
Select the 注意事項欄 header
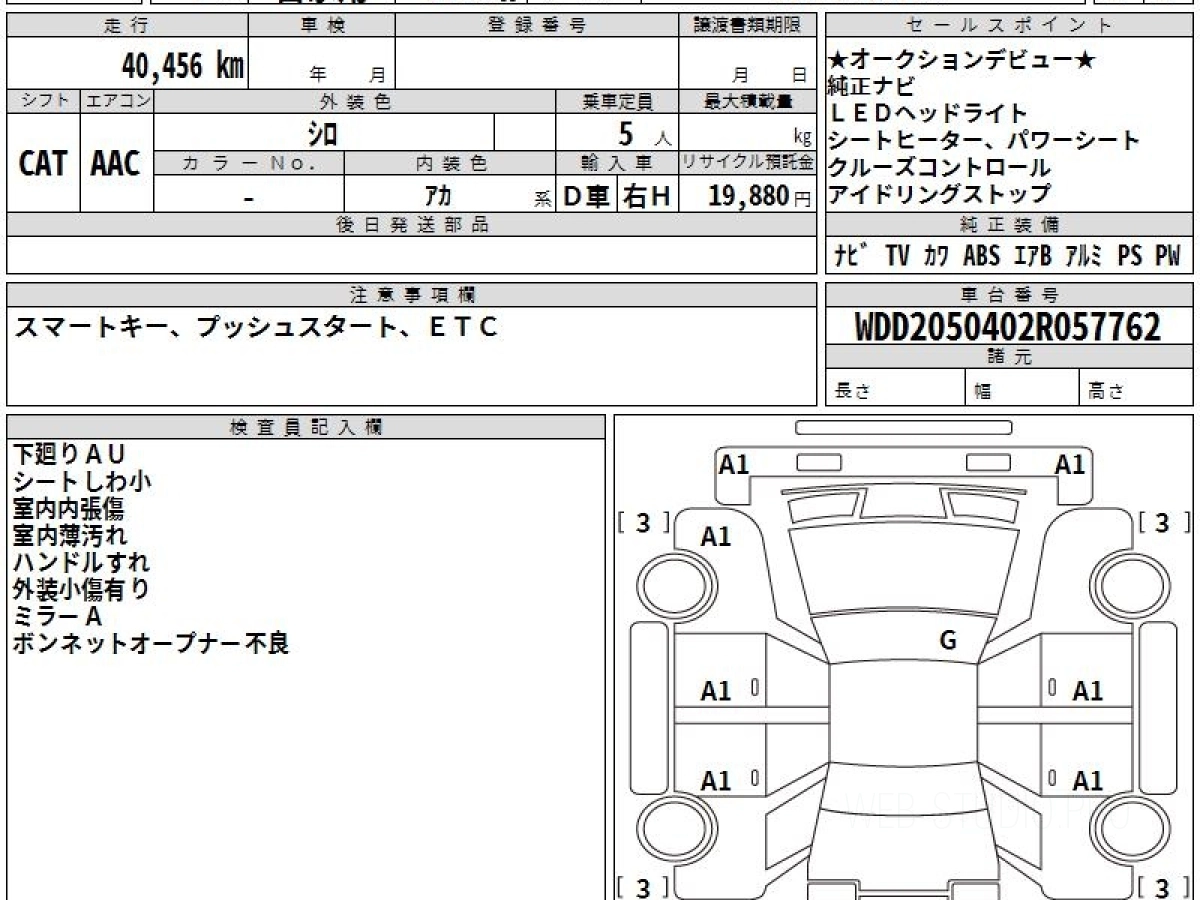412,294
